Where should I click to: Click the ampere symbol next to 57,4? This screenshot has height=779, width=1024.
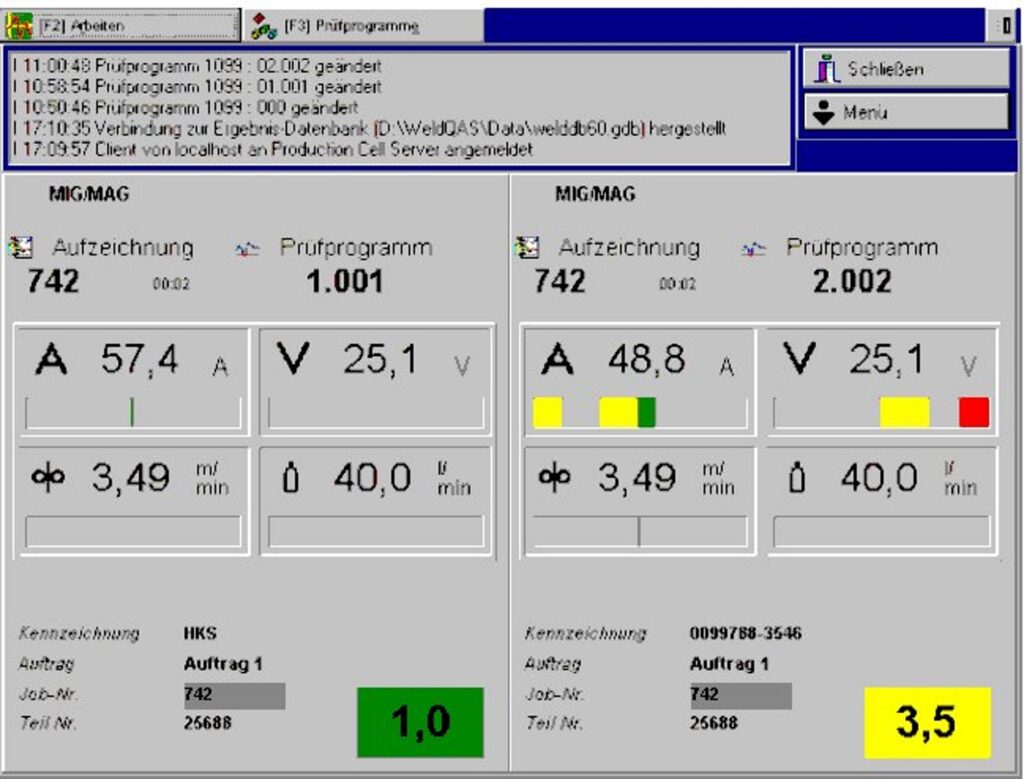[51, 361]
